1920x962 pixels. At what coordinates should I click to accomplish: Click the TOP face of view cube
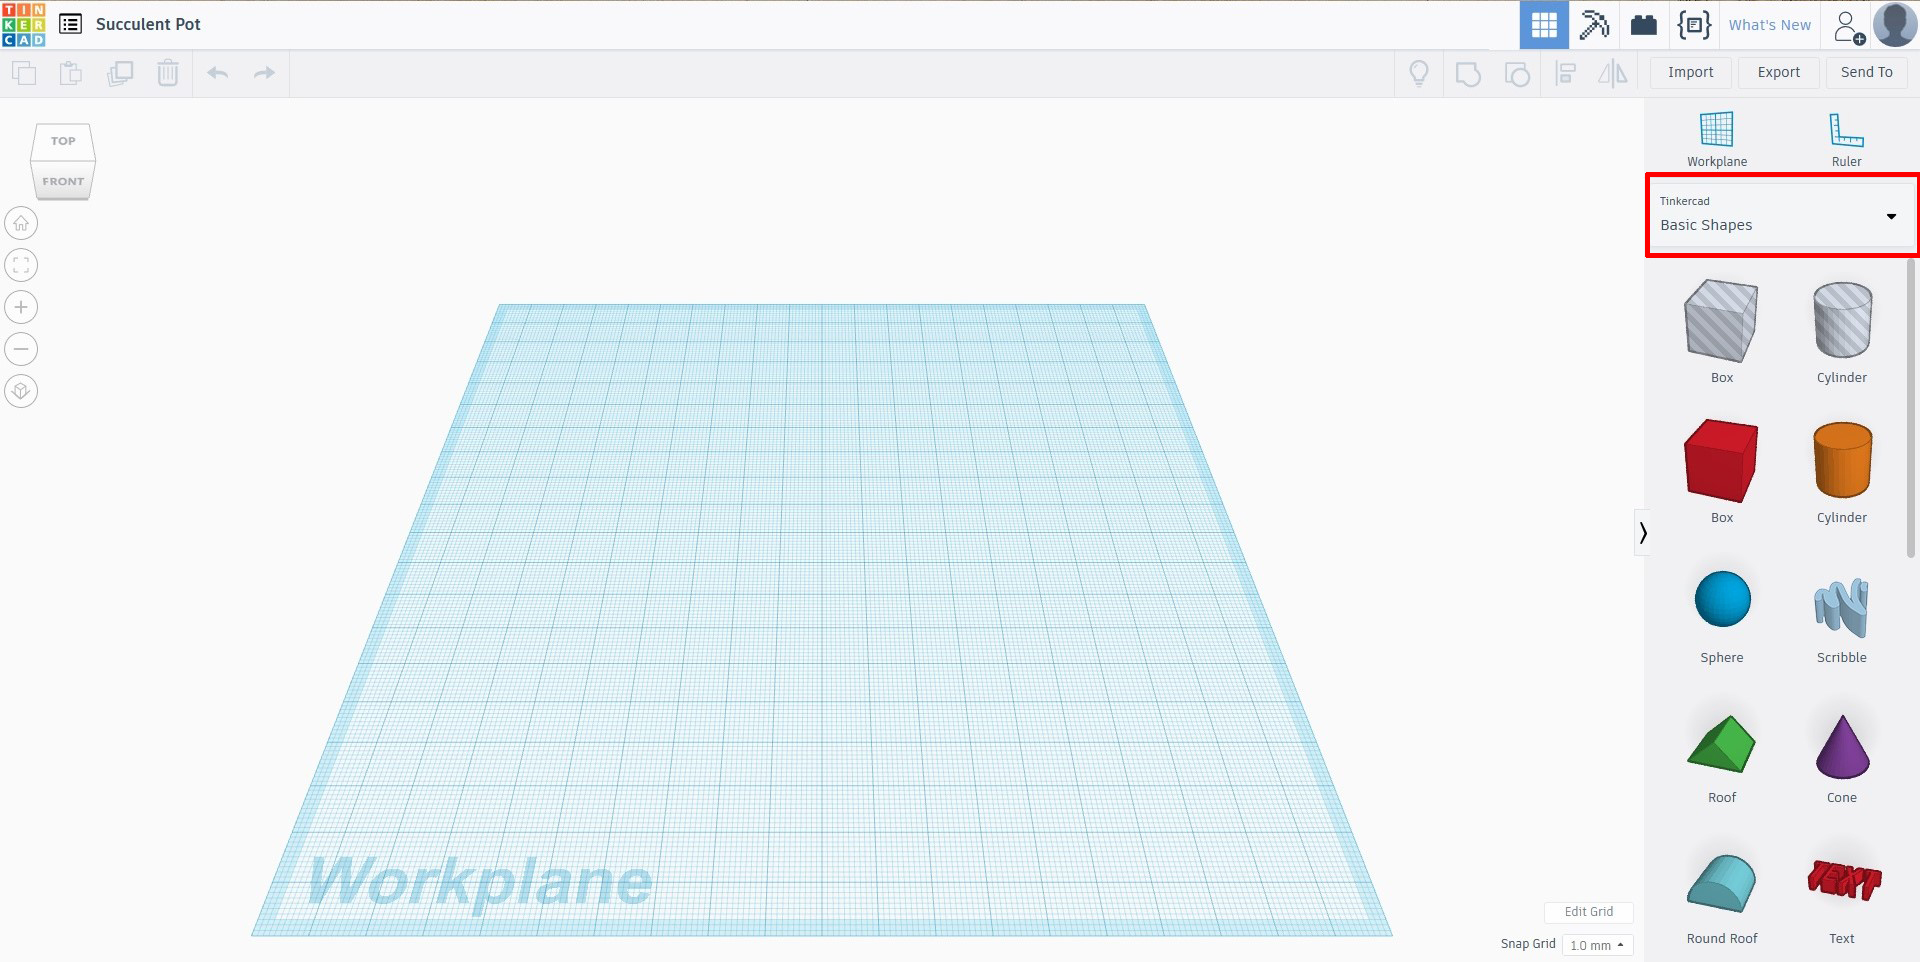point(63,141)
